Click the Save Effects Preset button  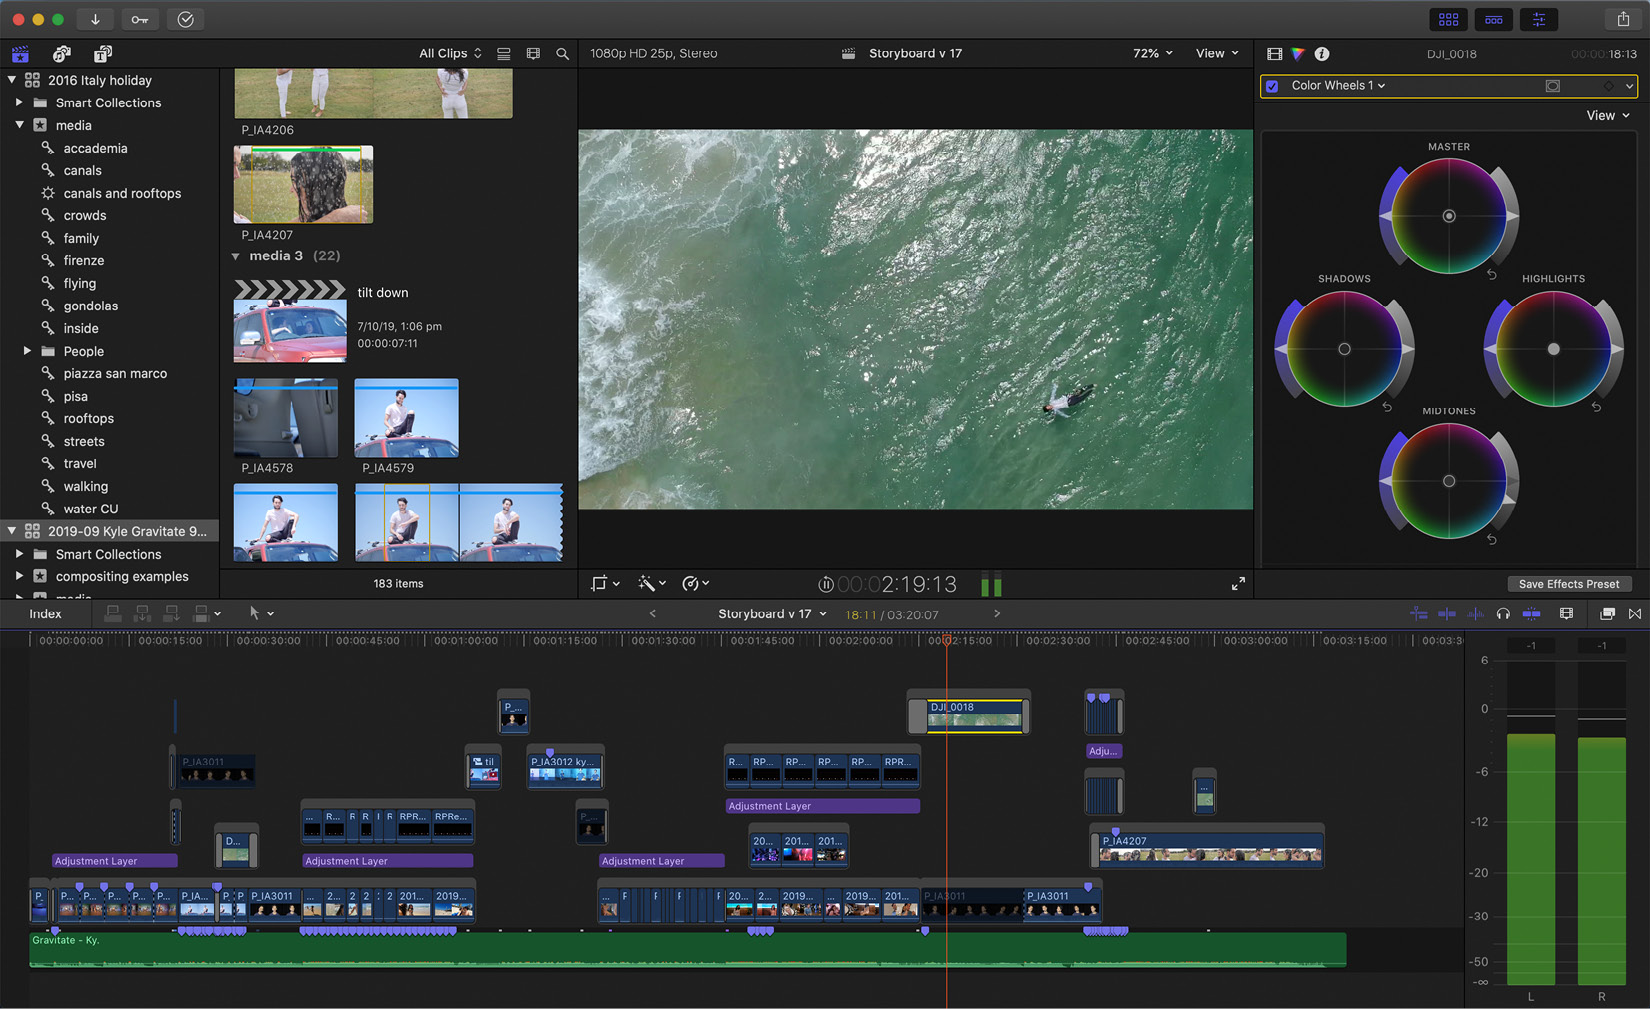click(1568, 584)
